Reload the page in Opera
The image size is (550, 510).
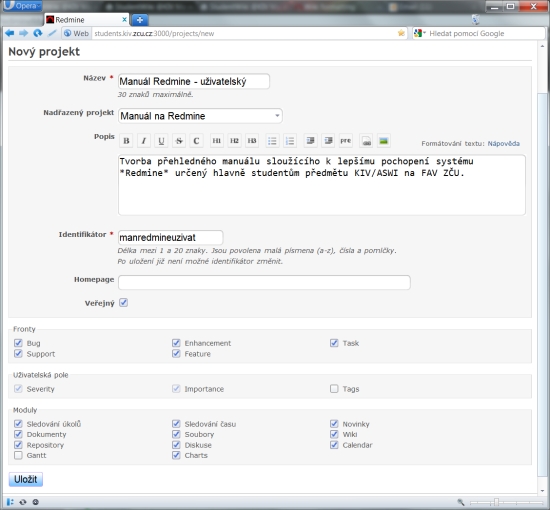pos(38,33)
